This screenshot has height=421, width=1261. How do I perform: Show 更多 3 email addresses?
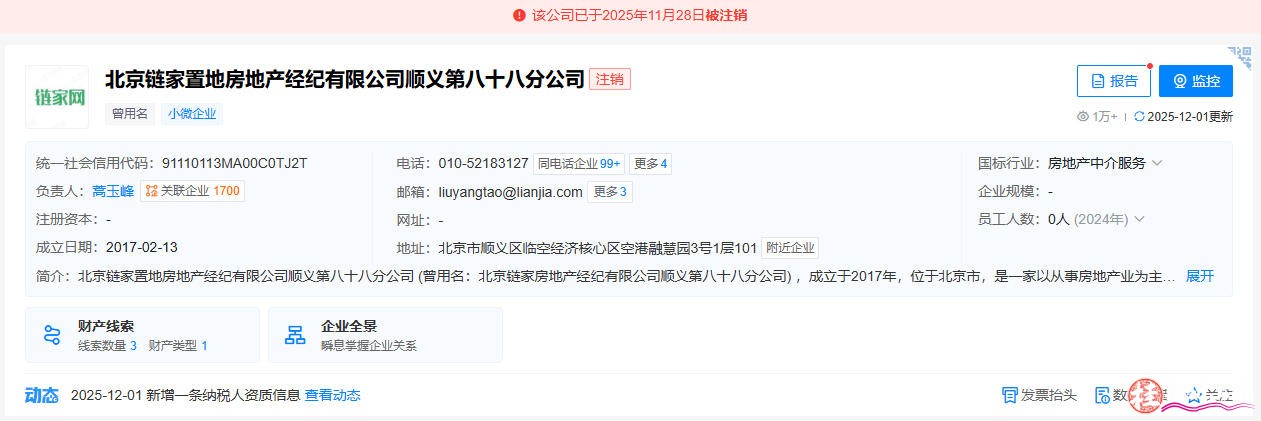610,192
